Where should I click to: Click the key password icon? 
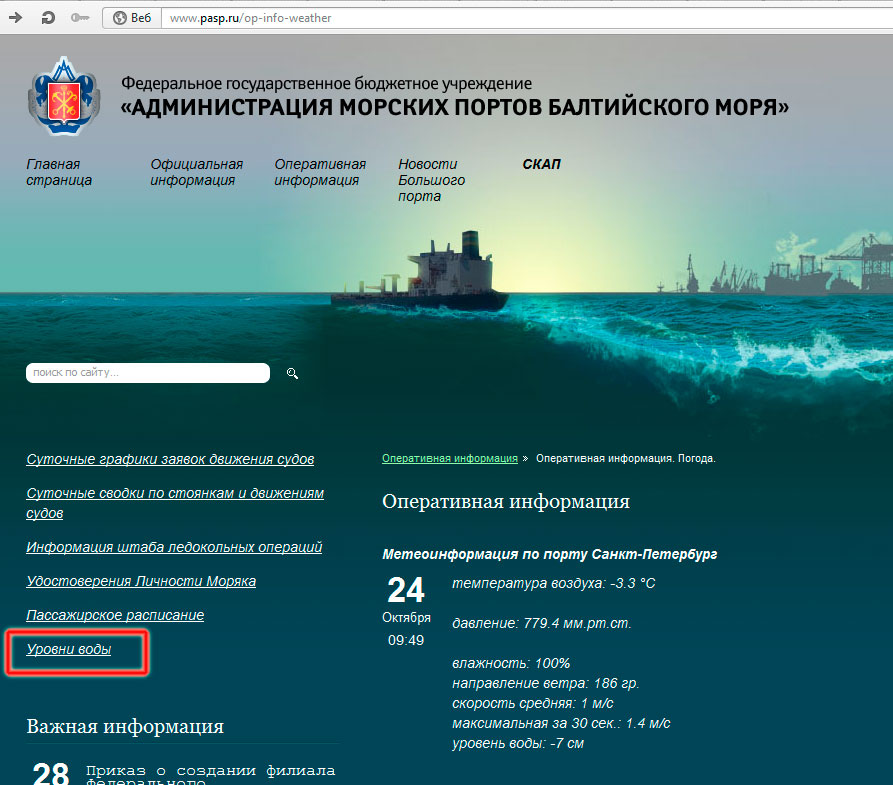click(x=81, y=18)
